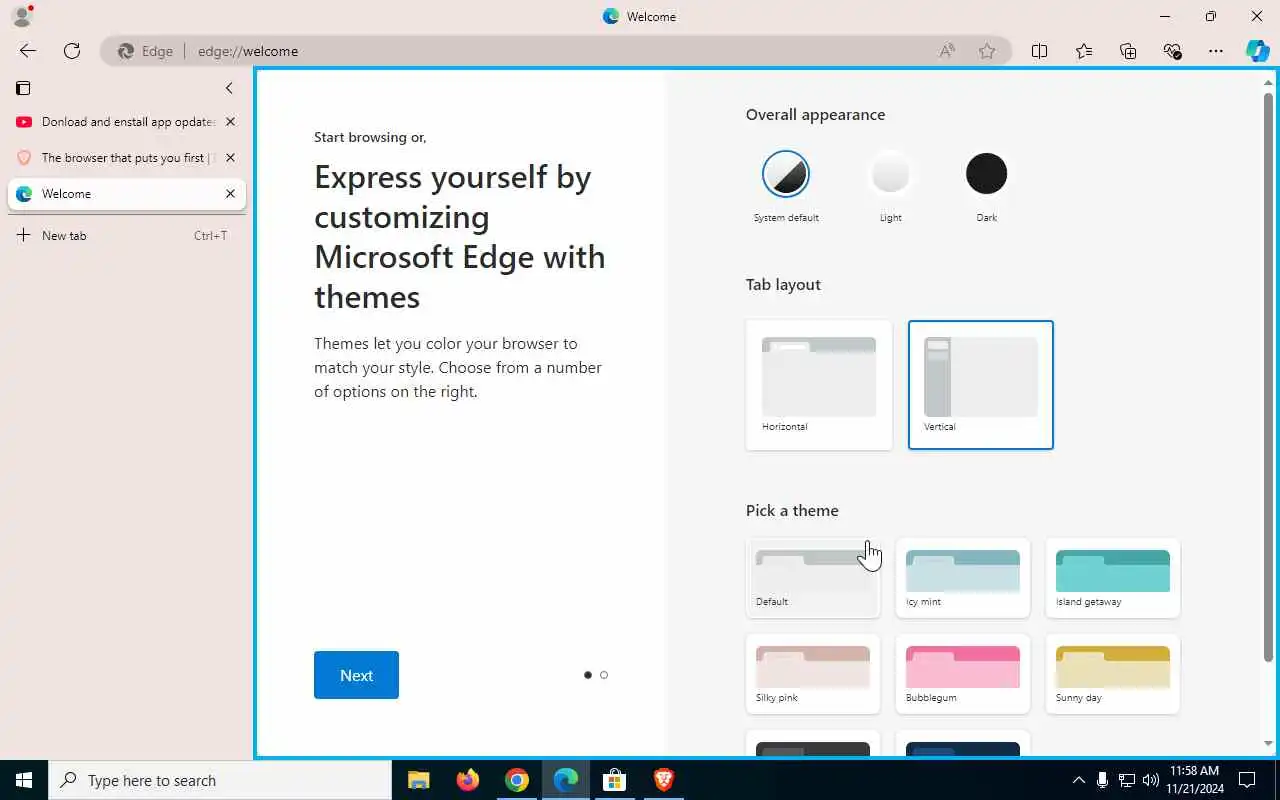Switch to the Donload and enstall app updates tab

tap(126, 122)
